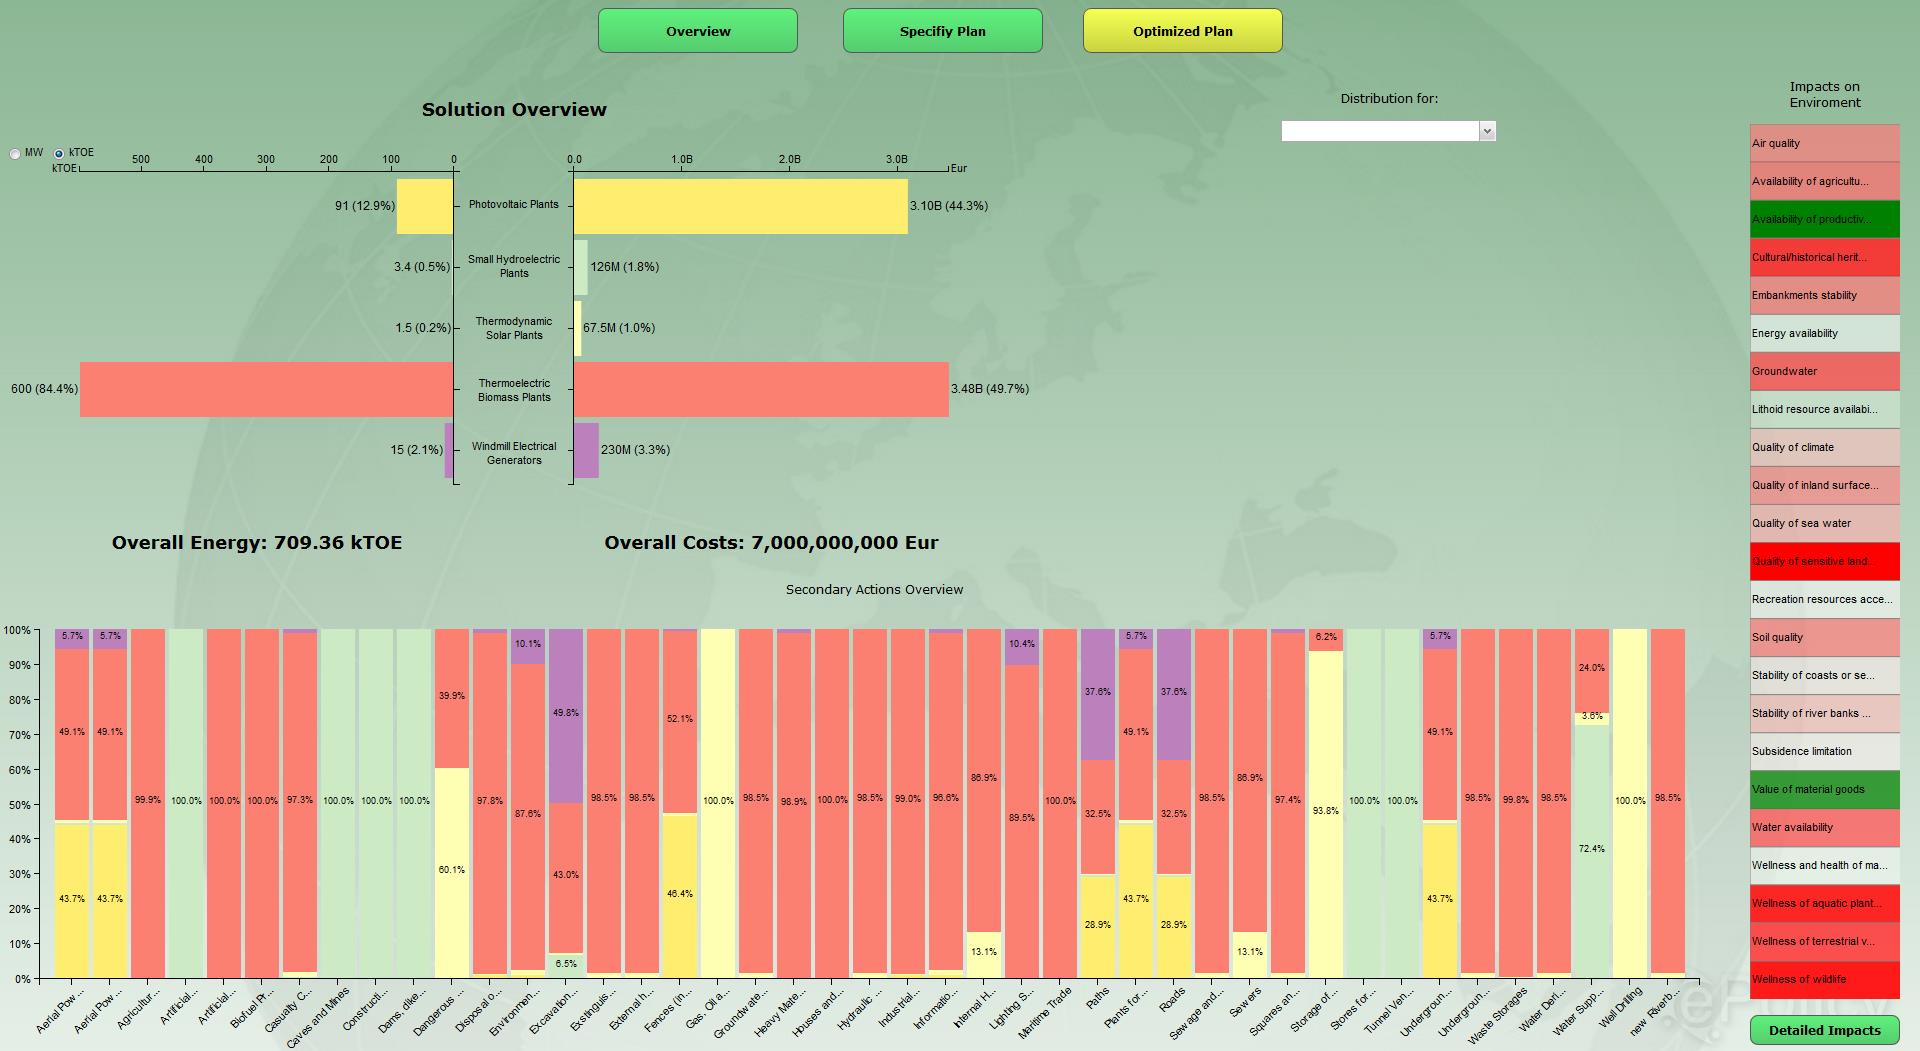Click Stability of river banks impact
The image size is (1920, 1051).
1825,713
